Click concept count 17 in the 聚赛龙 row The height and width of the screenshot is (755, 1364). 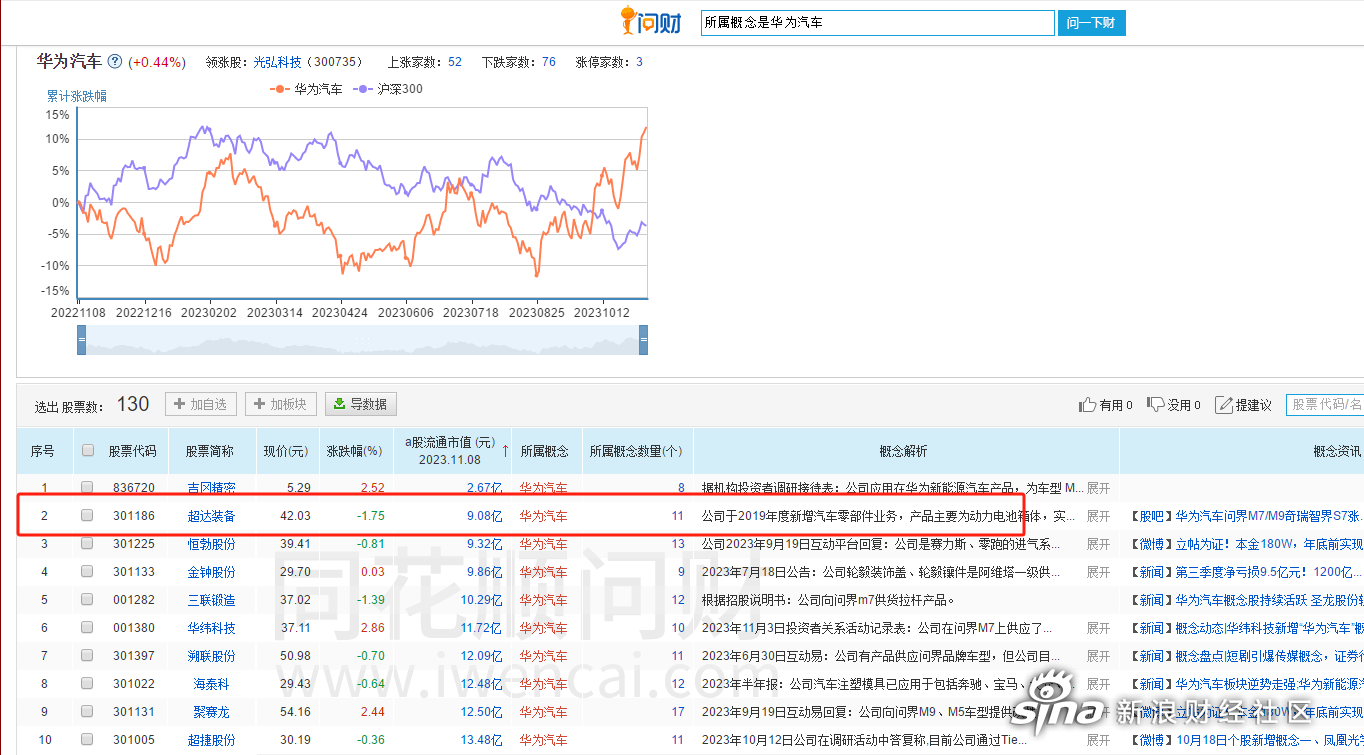coord(678,712)
